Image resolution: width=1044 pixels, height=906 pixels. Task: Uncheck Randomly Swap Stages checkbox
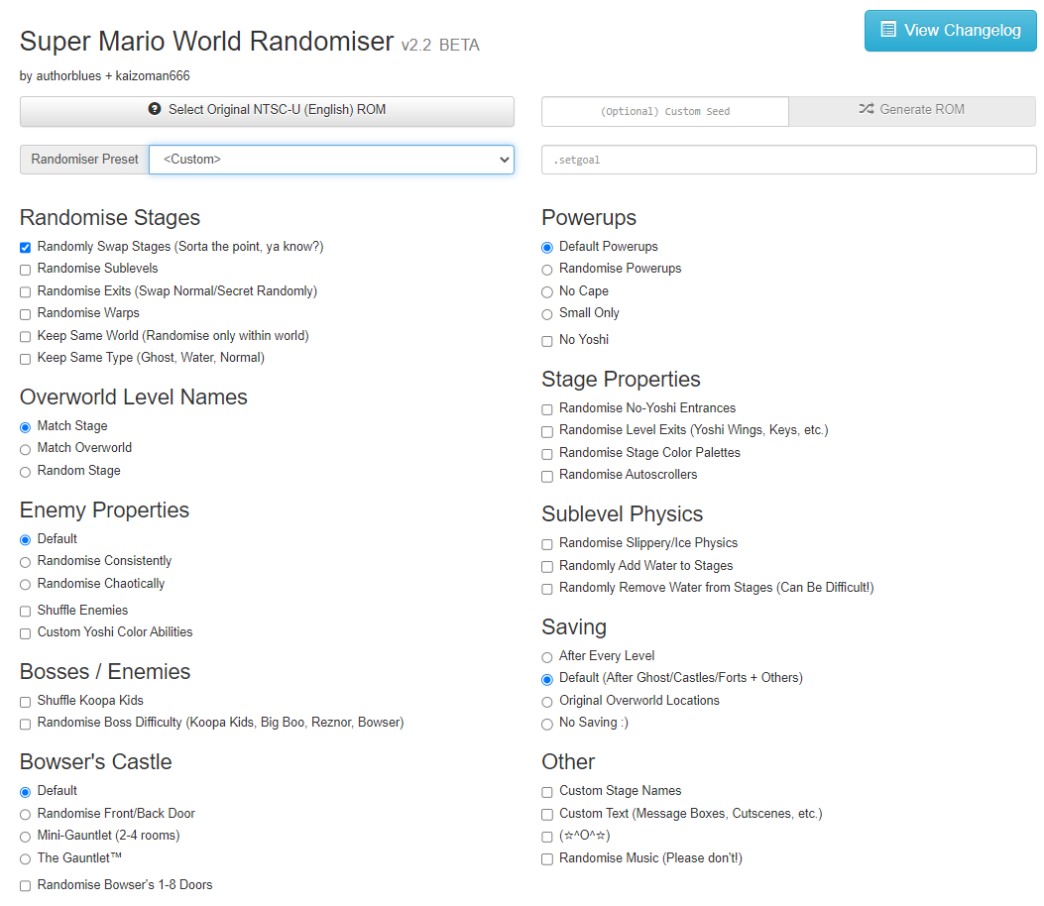click(26, 247)
